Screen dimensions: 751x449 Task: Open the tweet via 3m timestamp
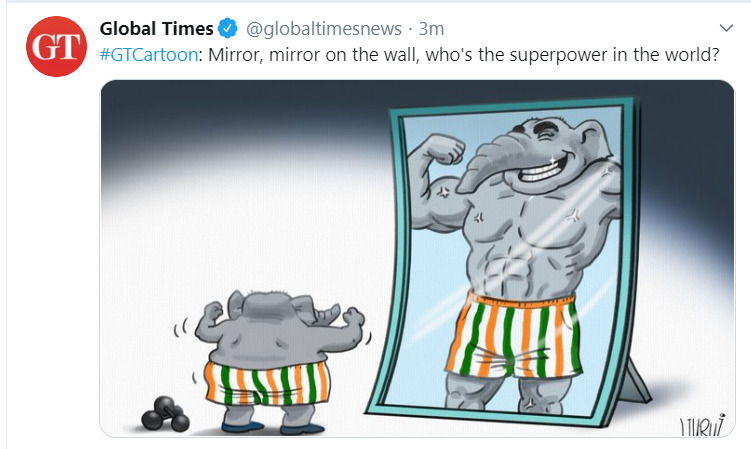pos(431,29)
